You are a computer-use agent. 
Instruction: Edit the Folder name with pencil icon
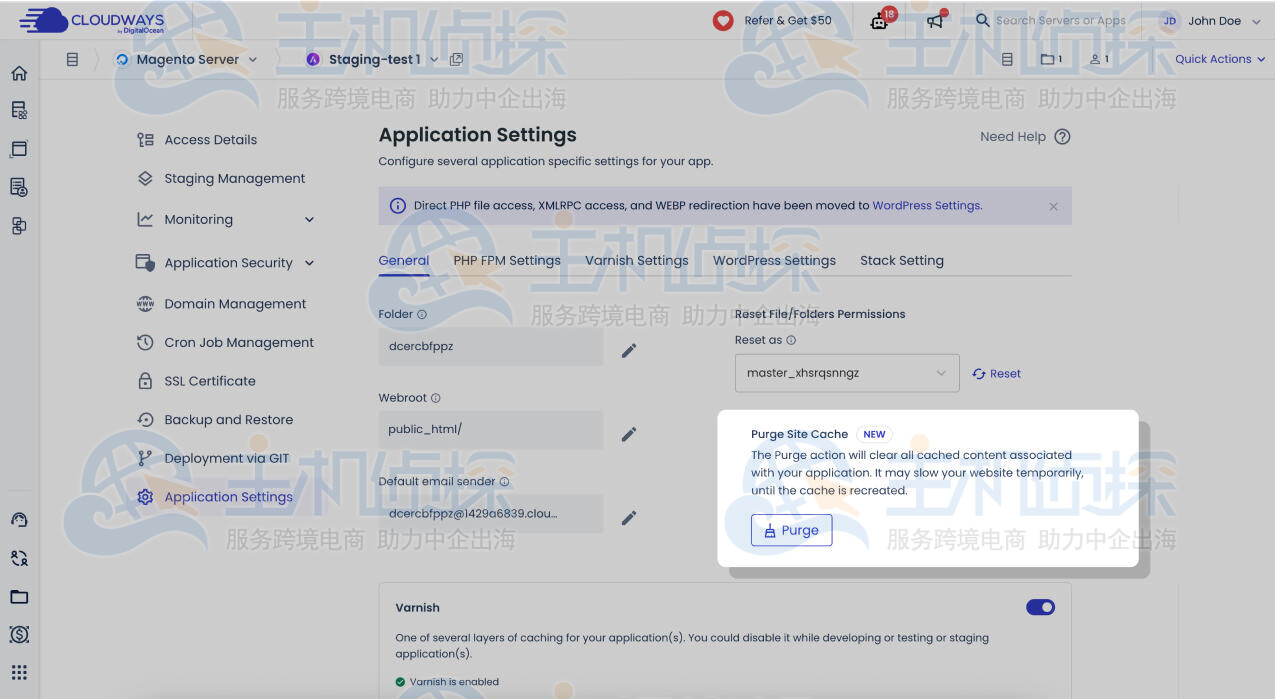pyautogui.click(x=629, y=350)
